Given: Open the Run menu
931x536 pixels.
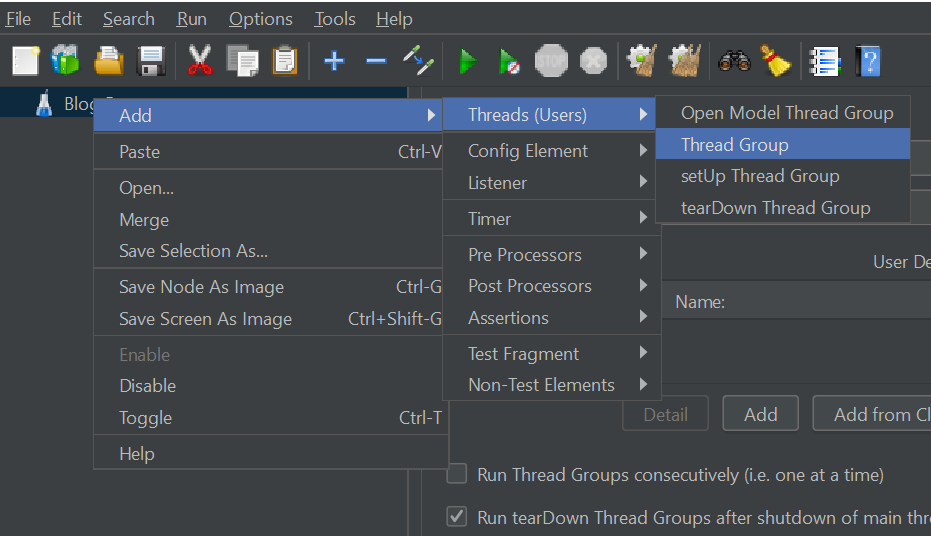Looking at the screenshot, I should (x=192, y=19).
